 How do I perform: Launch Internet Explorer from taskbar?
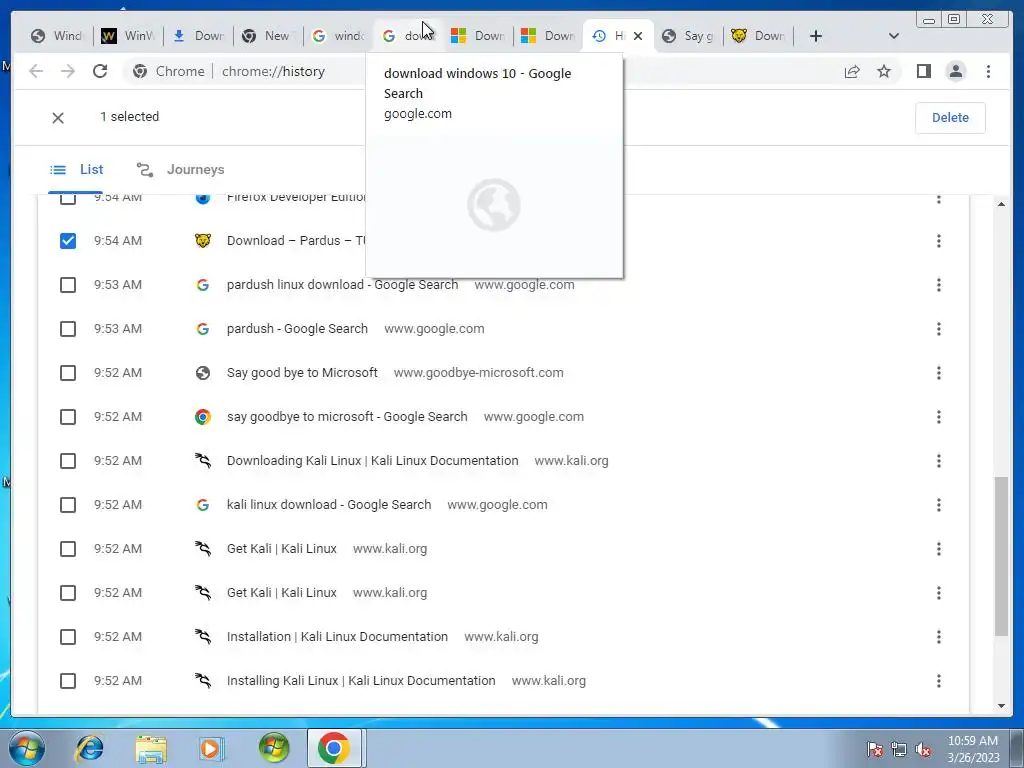89,748
